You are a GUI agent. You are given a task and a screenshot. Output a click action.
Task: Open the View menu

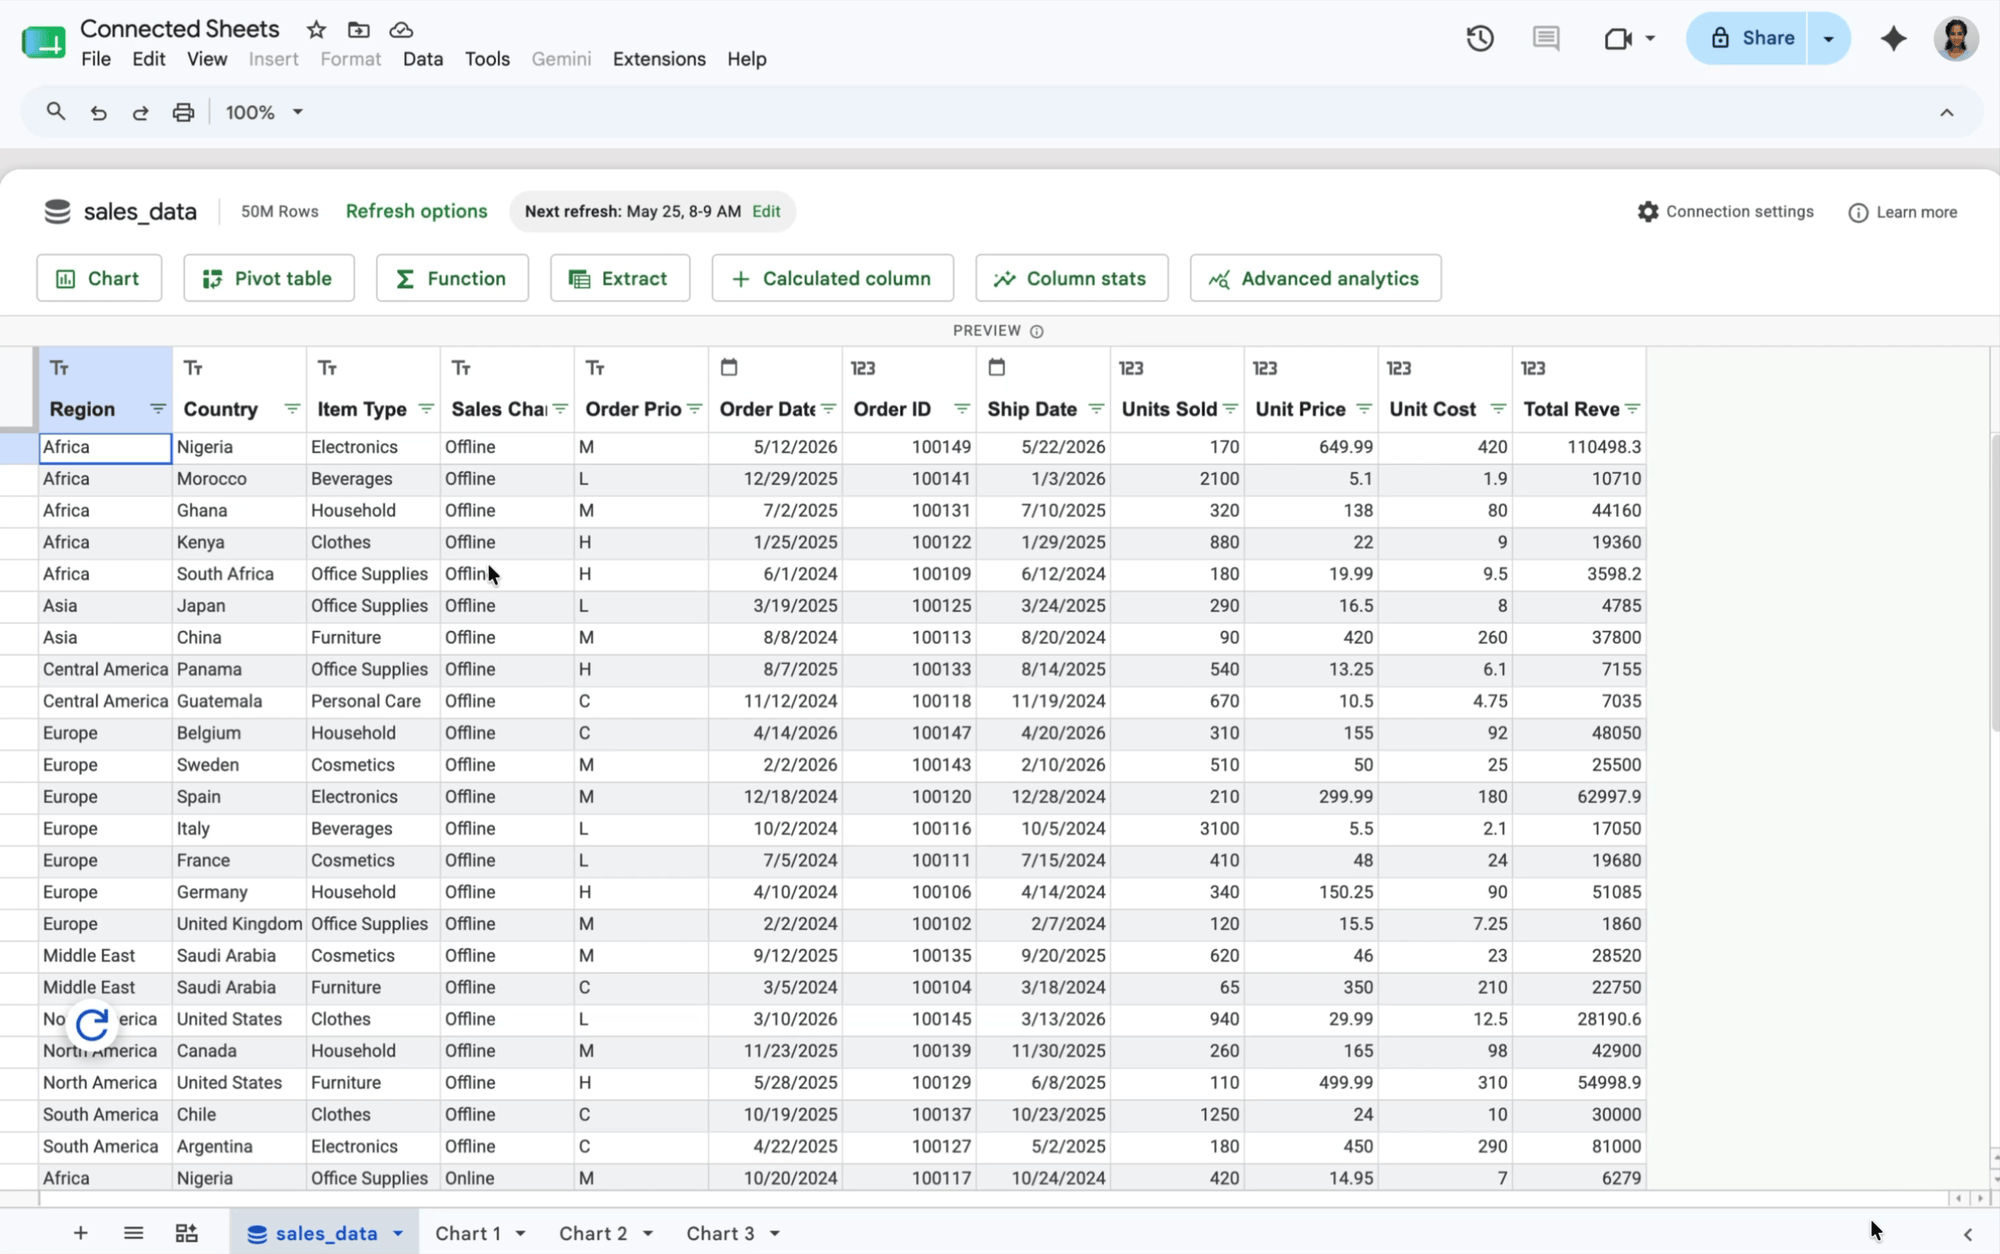(x=207, y=59)
